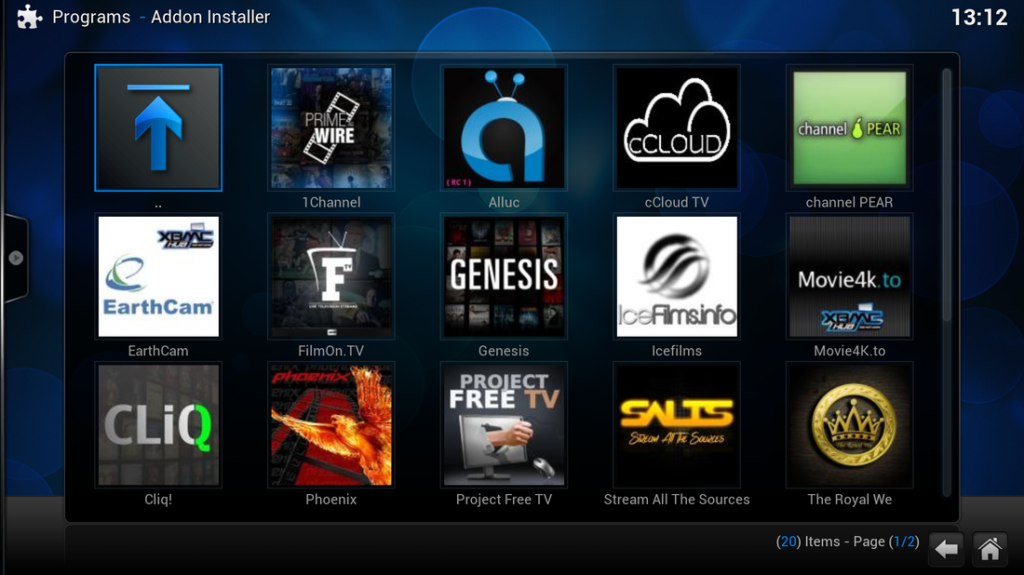Open the 1Channel PrimeWire addon icon
Image resolution: width=1024 pixels, height=575 pixels.
click(331, 128)
